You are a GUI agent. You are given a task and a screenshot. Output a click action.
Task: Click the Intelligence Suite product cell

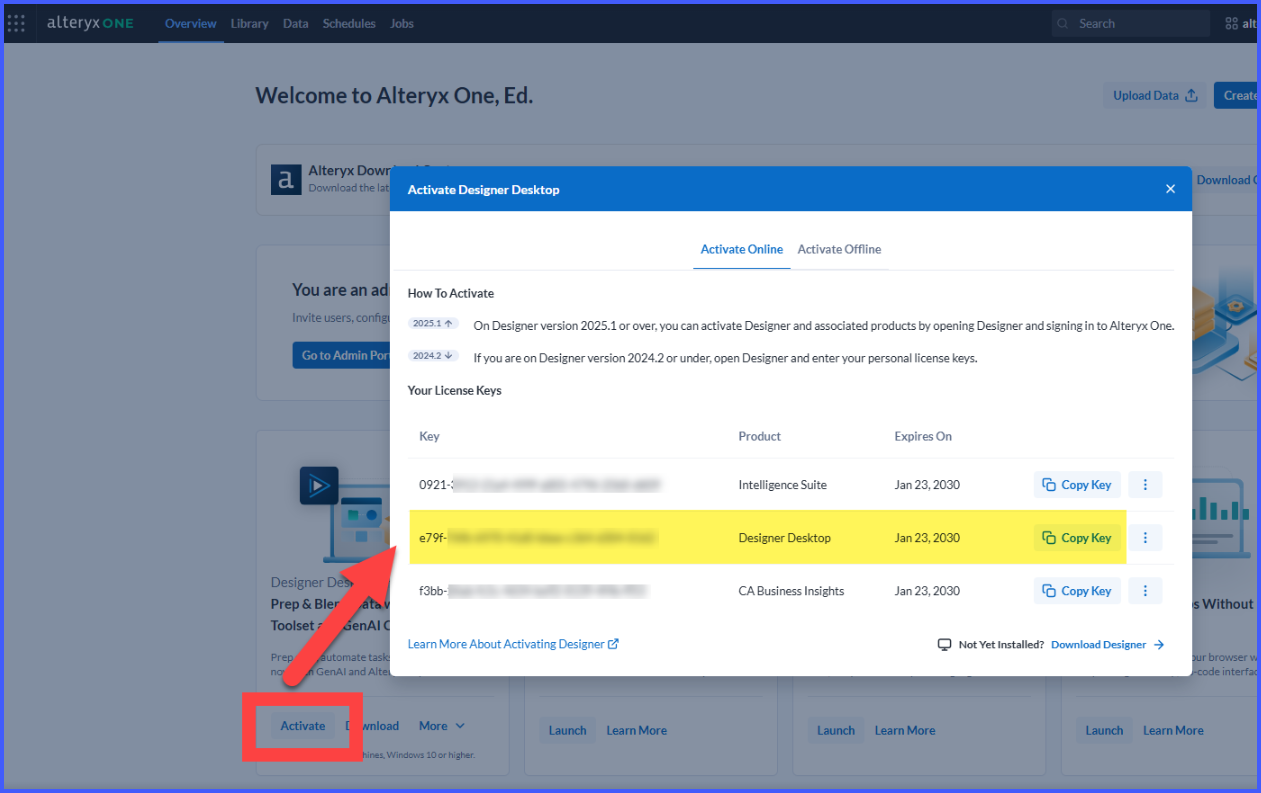pos(782,484)
